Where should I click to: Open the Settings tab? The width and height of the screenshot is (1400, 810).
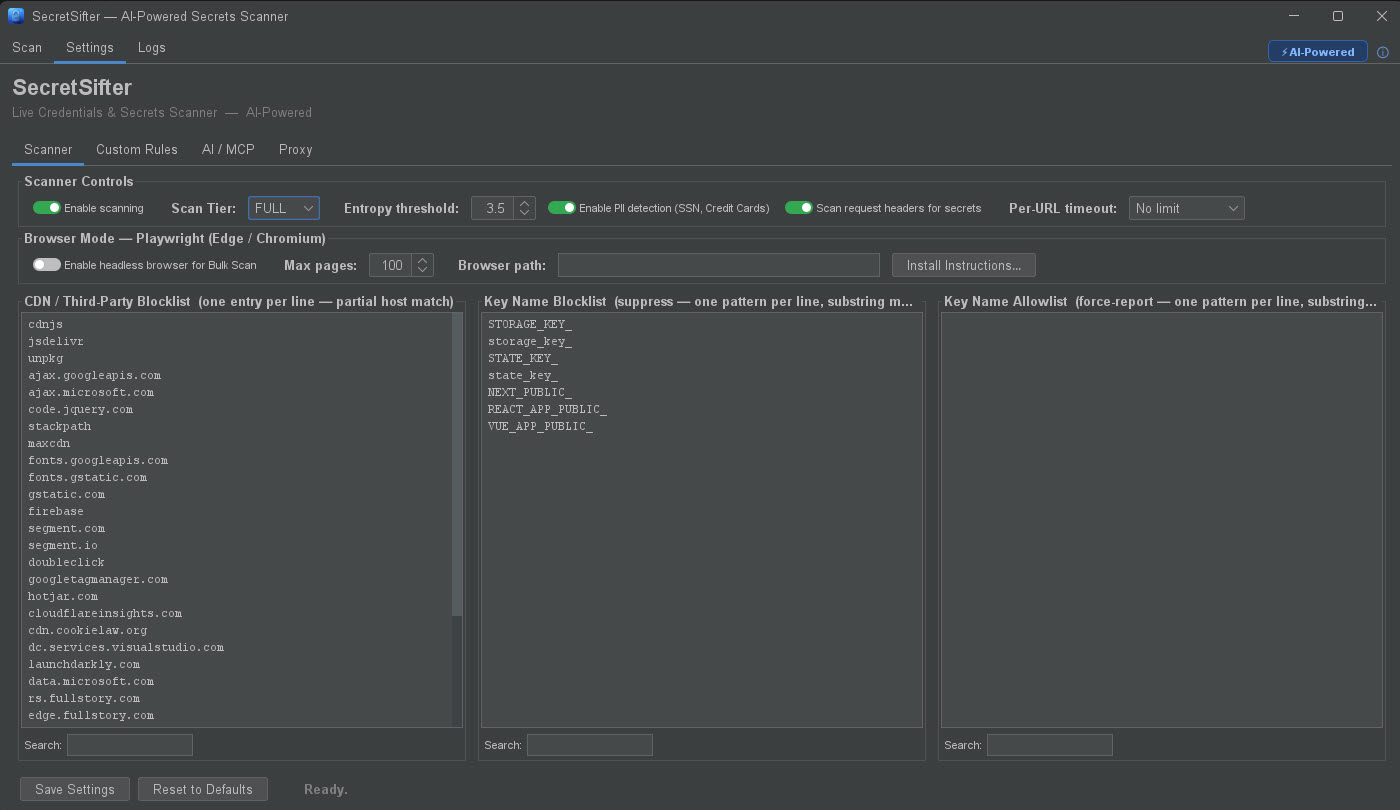click(x=90, y=47)
